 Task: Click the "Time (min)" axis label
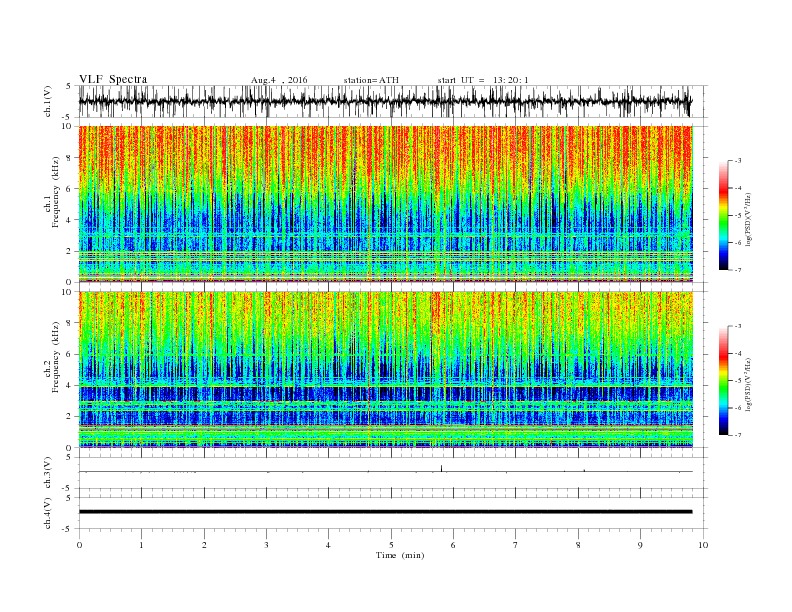tap(400, 555)
